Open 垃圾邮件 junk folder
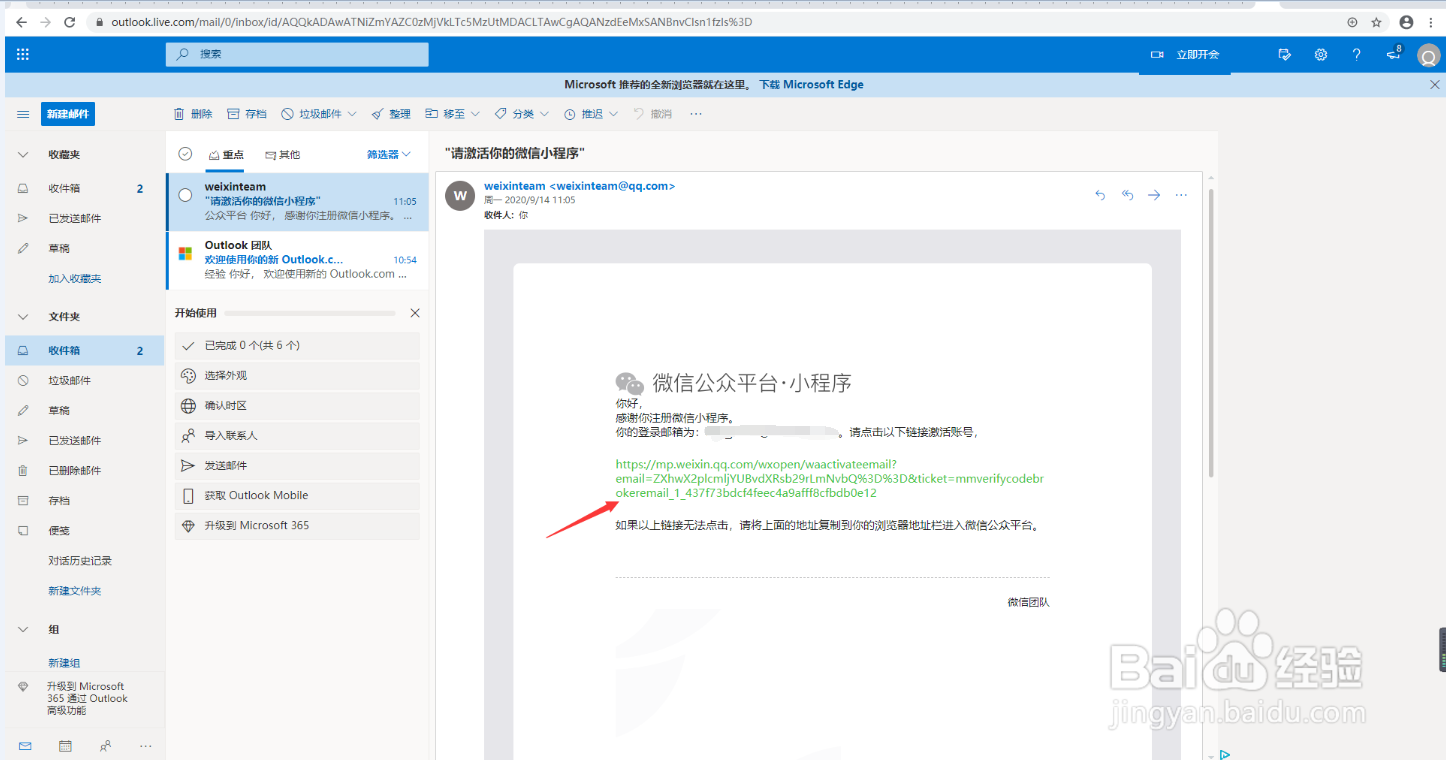Image resolution: width=1446 pixels, height=763 pixels. 84,380
